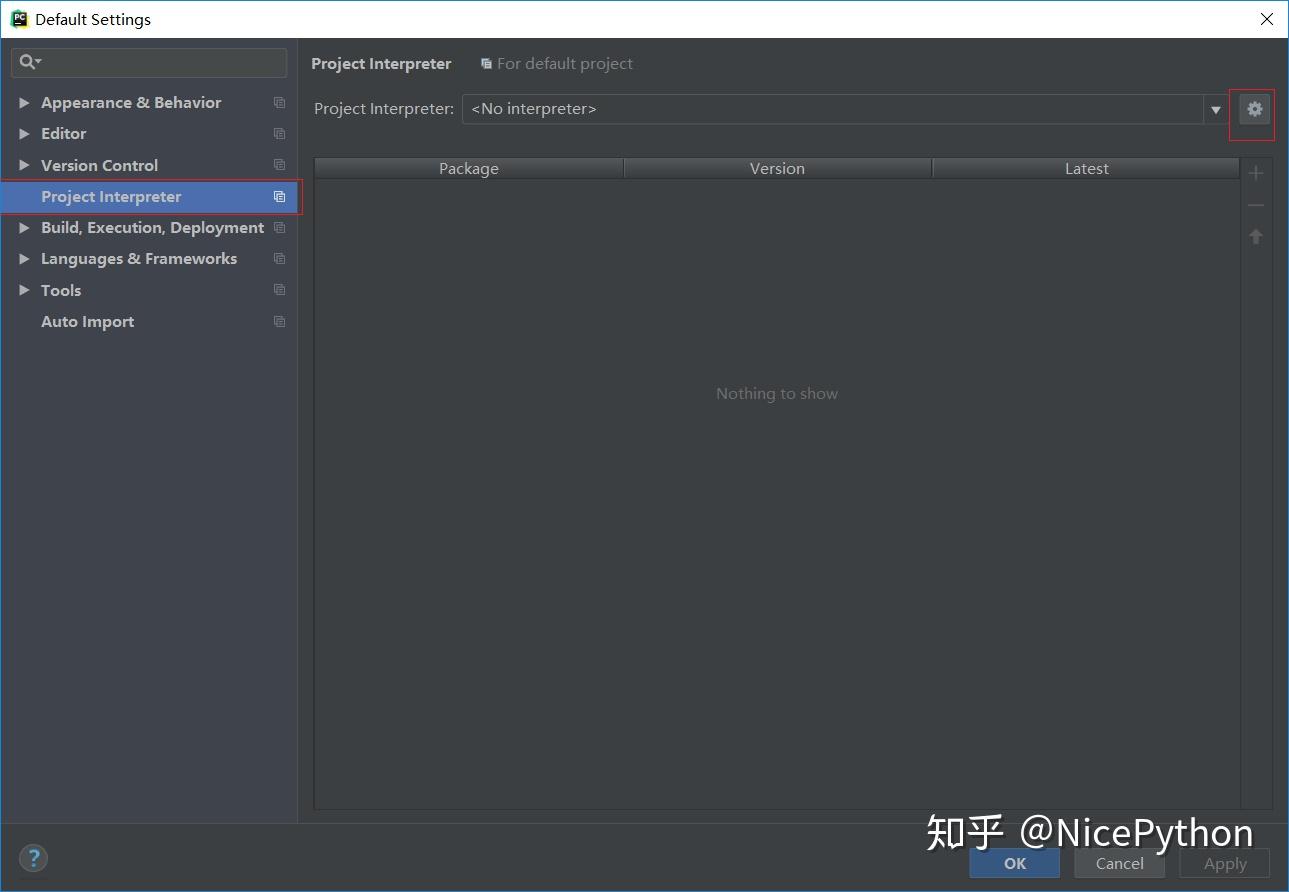The height and width of the screenshot is (892, 1289).
Task: Focus the settings search field
Action: pyautogui.click(x=149, y=62)
